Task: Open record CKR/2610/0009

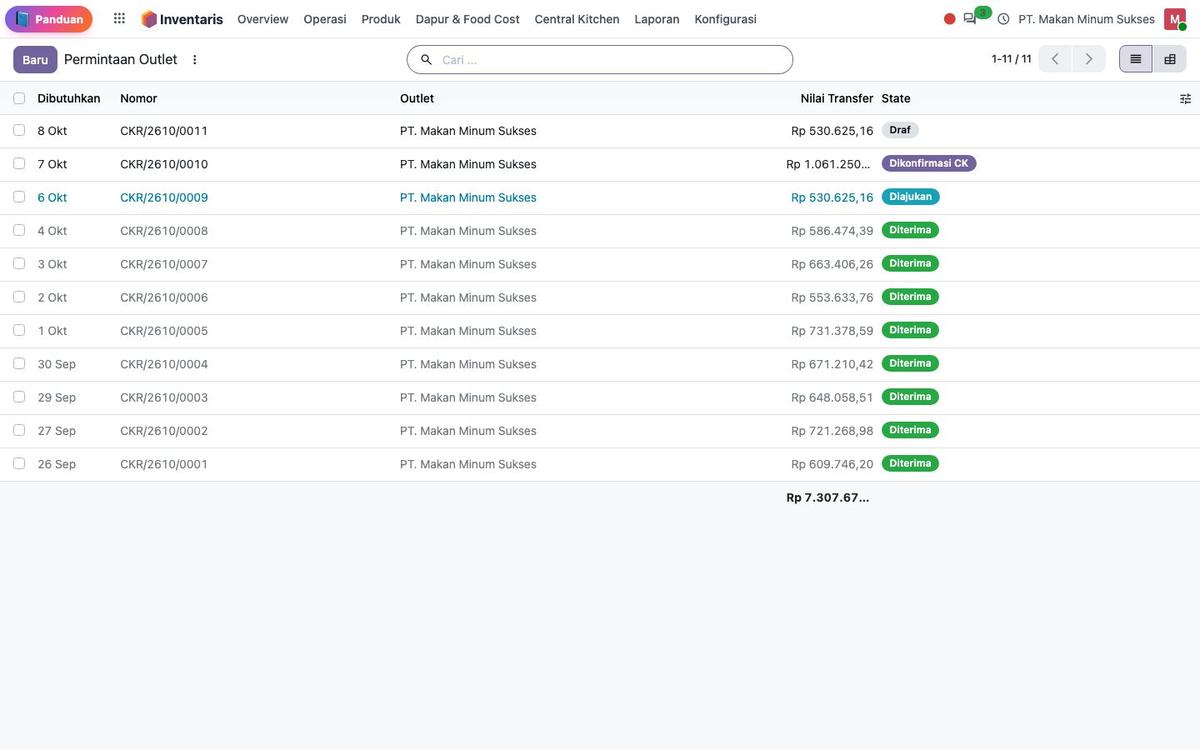Action: [x=164, y=197]
